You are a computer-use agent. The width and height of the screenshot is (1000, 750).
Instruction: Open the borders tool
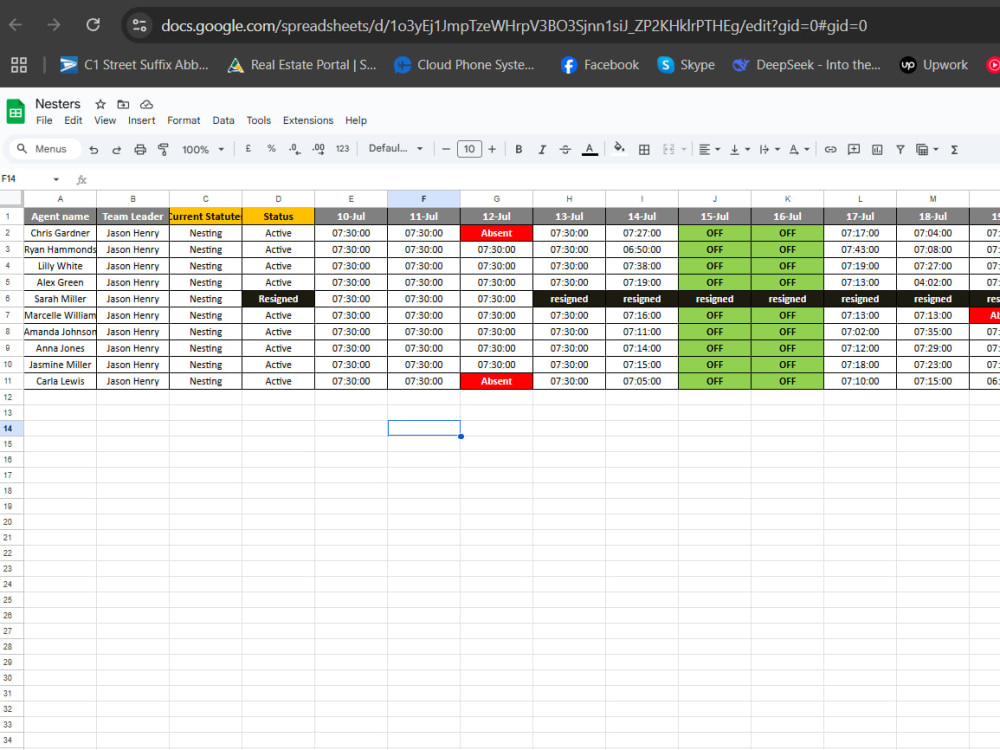point(644,149)
